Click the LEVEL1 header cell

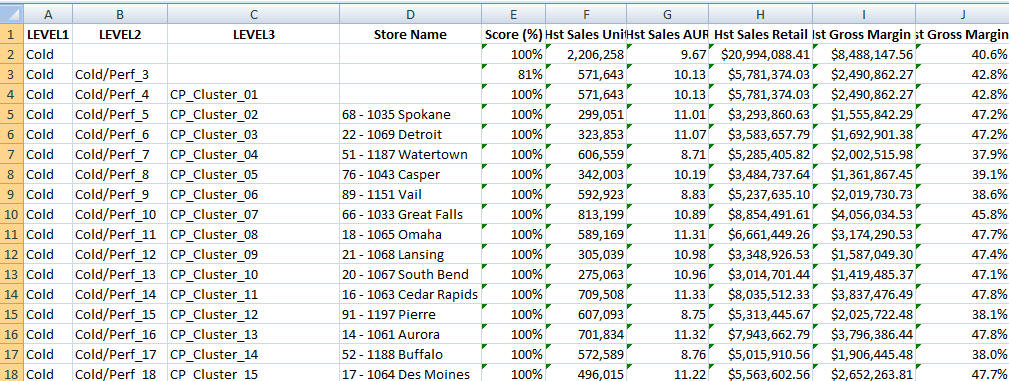pyautogui.click(x=48, y=35)
